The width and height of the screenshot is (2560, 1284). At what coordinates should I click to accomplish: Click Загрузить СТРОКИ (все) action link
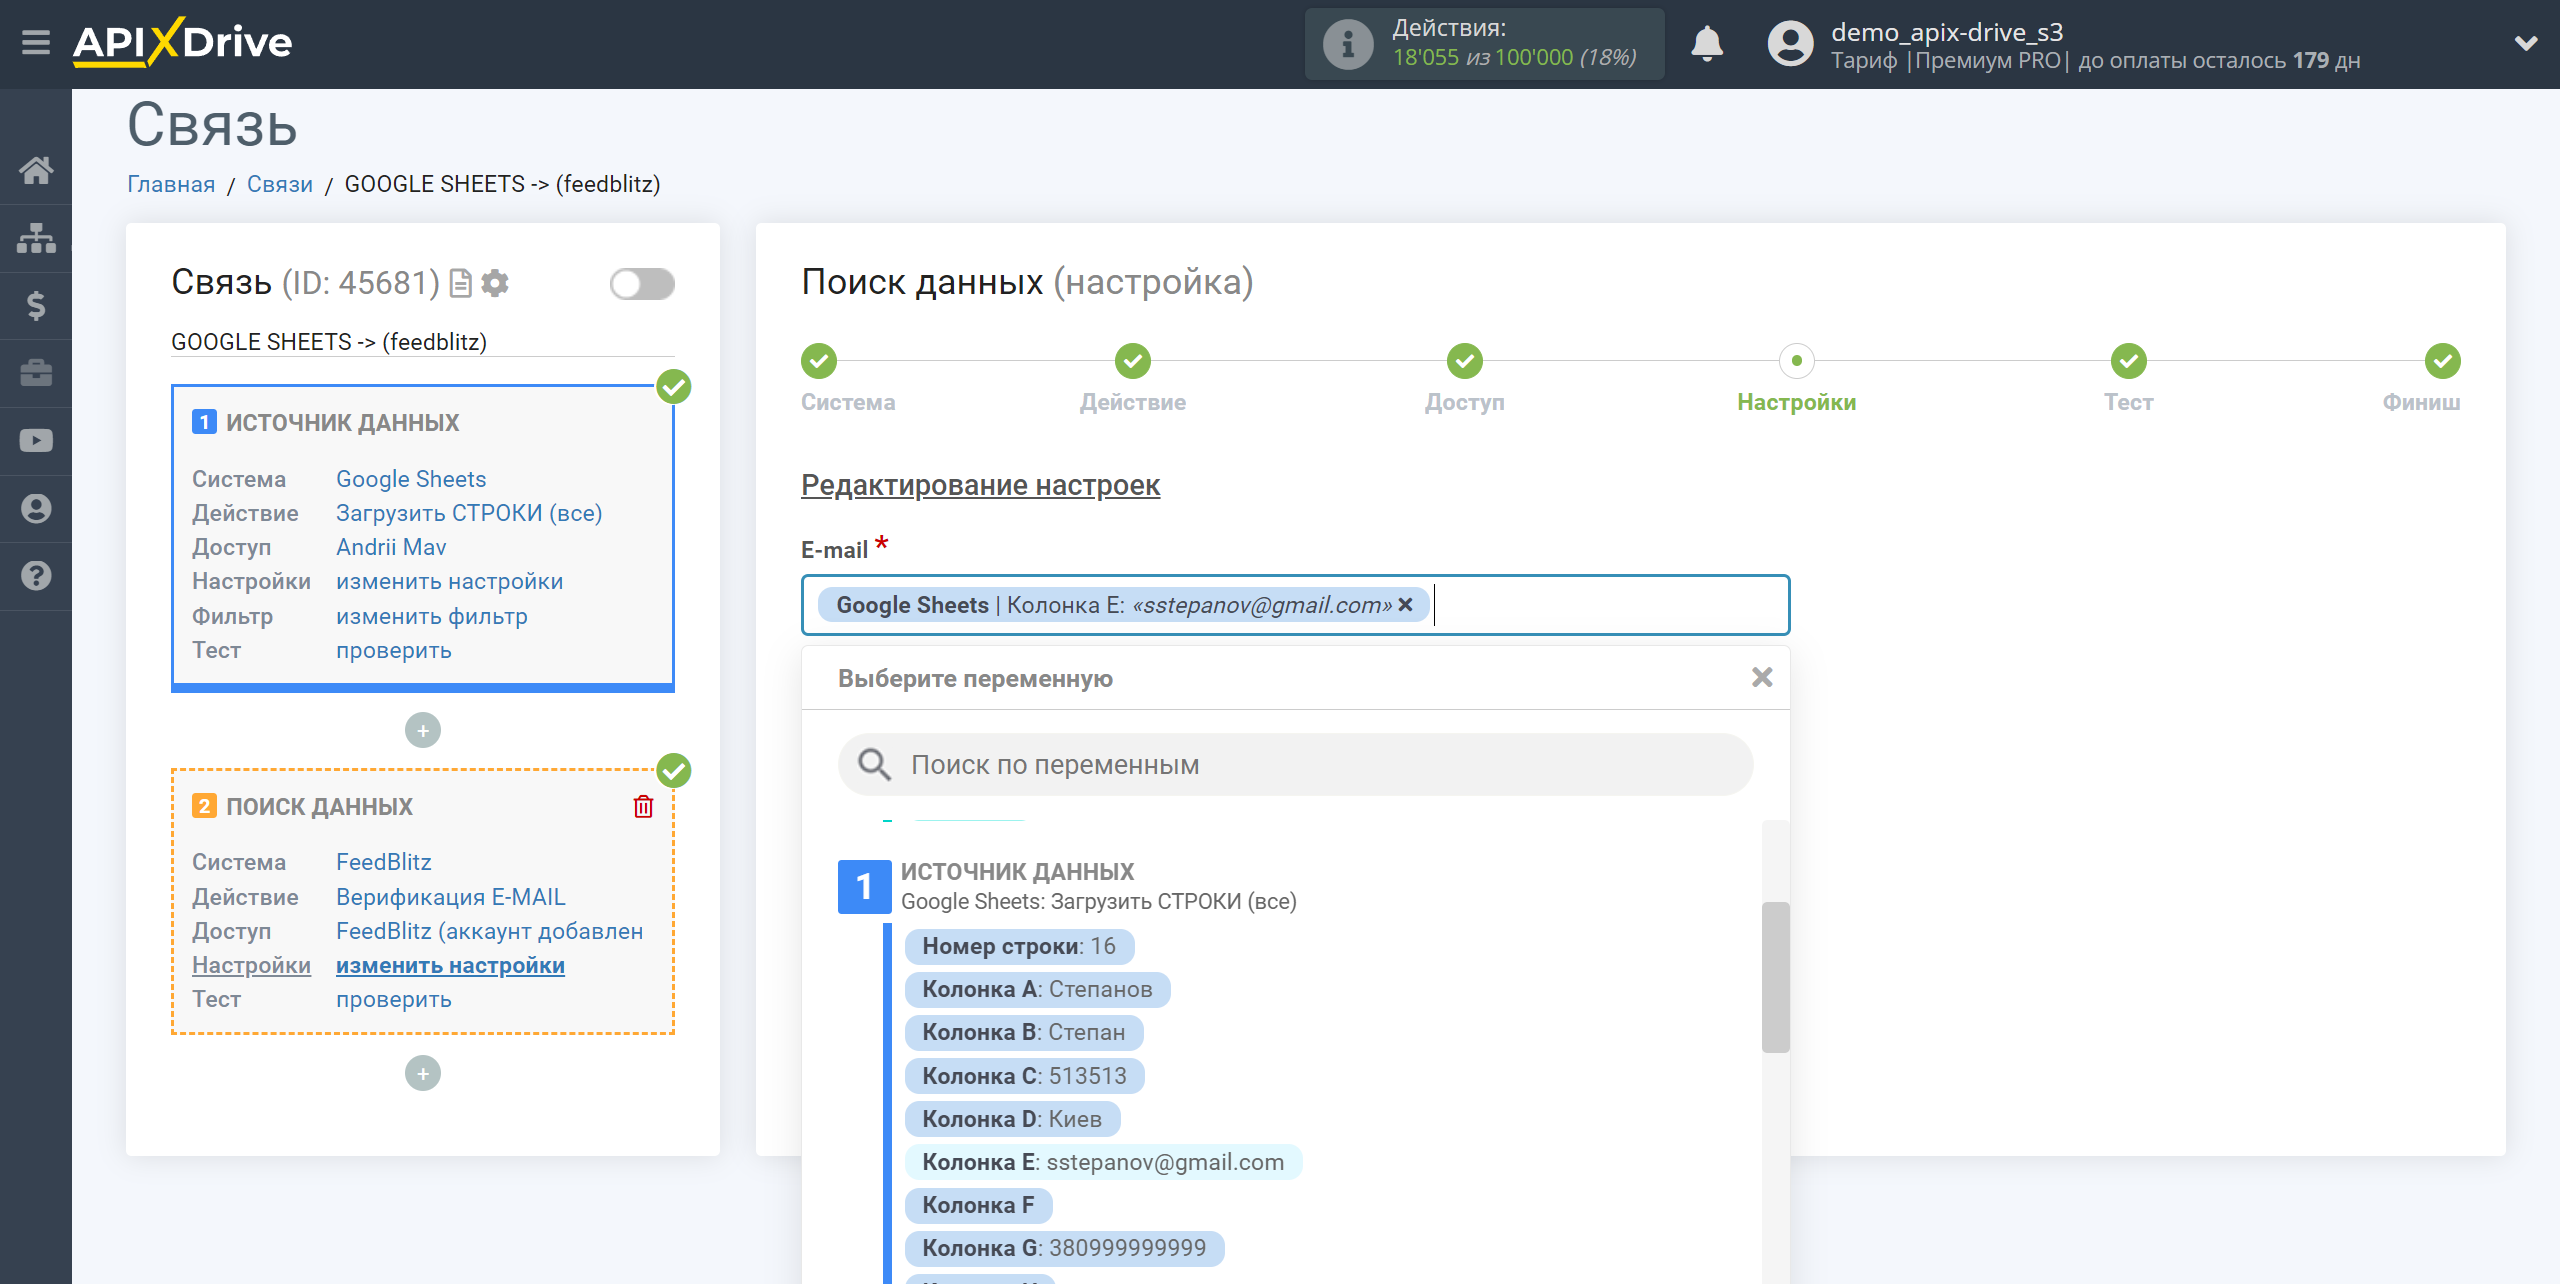pyautogui.click(x=469, y=513)
